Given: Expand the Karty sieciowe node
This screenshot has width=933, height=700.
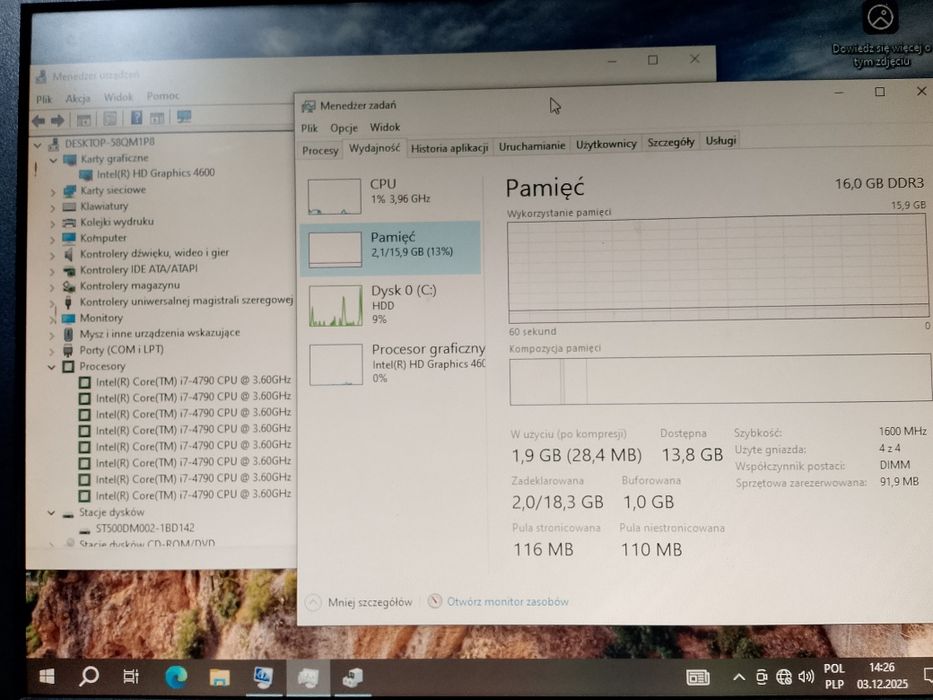Looking at the screenshot, I should click(x=53, y=192).
